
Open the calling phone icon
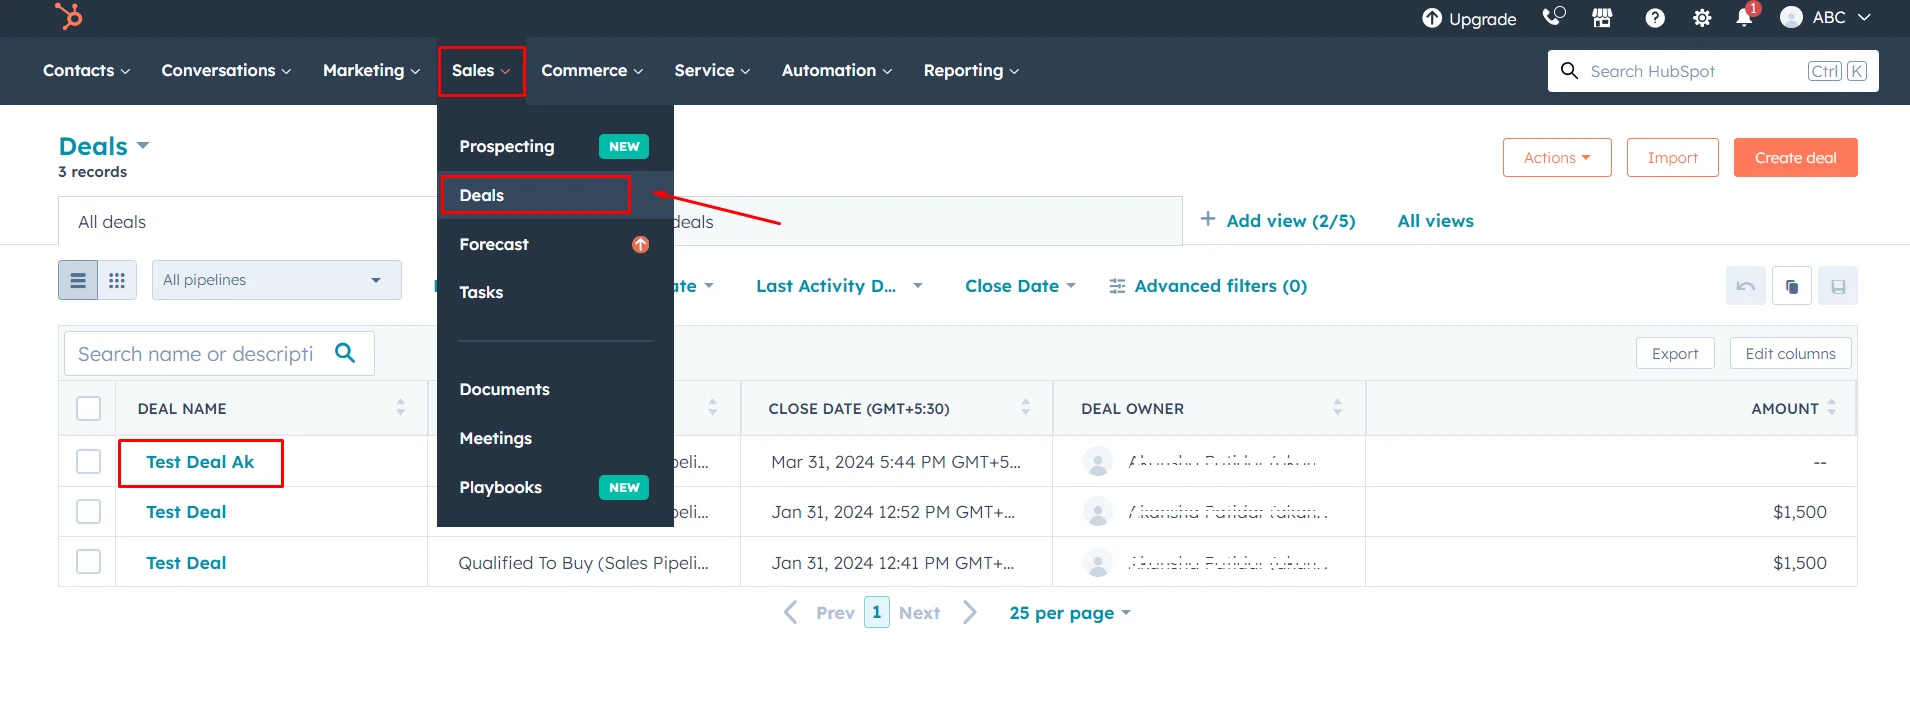point(1553,17)
